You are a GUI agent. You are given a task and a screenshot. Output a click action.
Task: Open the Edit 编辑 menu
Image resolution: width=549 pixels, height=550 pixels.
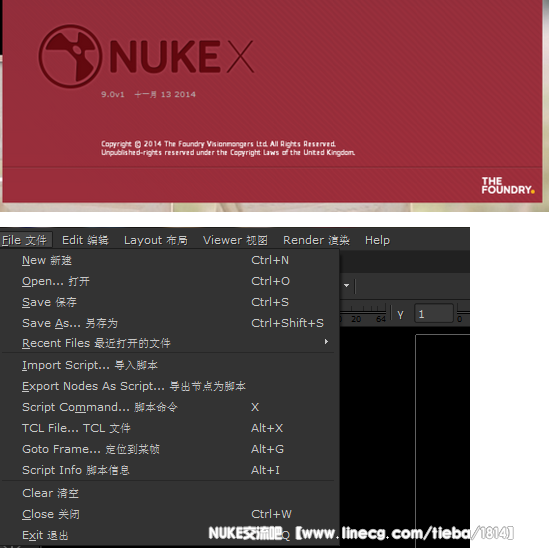point(85,240)
